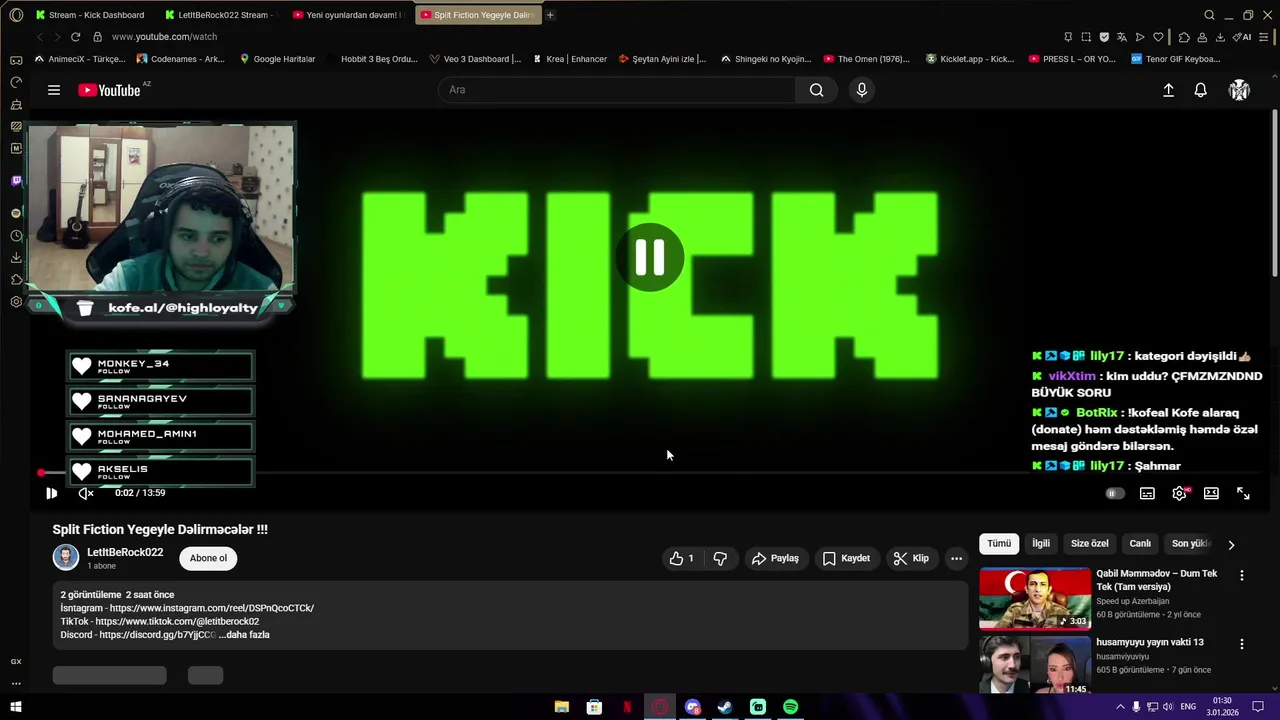Open the player settings gear
1280x720 pixels.
(x=1180, y=493)
